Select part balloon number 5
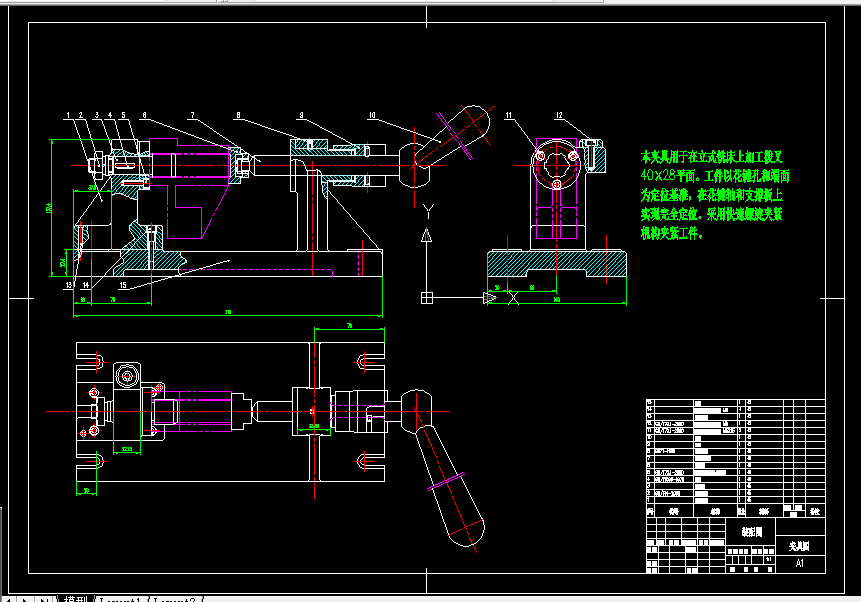The height and width of the screenshot is (602, 861). pyautogui.click(x=124, y=115)
